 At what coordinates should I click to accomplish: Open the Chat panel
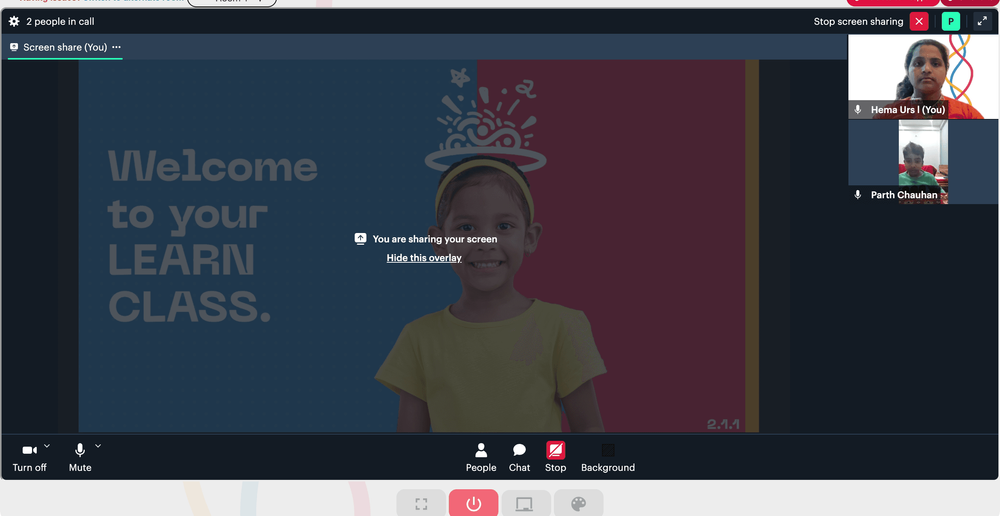519,457
